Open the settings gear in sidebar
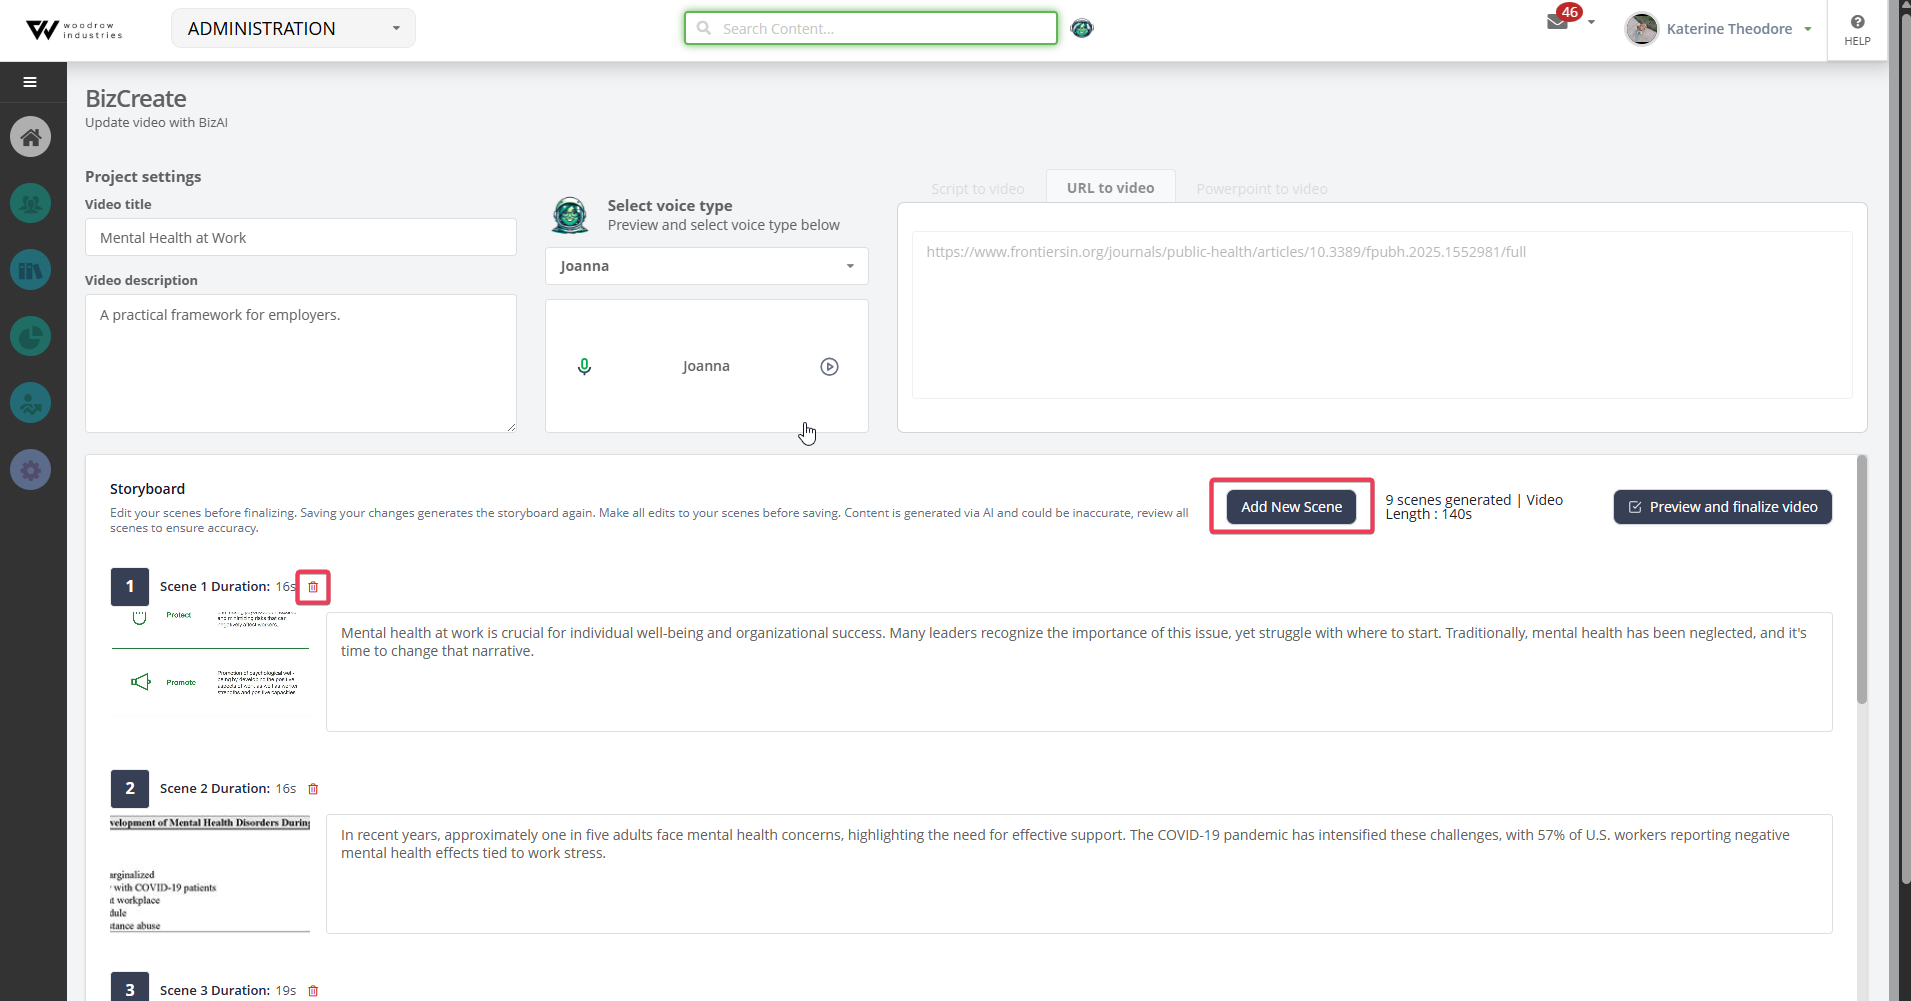Viewport: 1911px width, 1001px height. (x=31, y=469)
